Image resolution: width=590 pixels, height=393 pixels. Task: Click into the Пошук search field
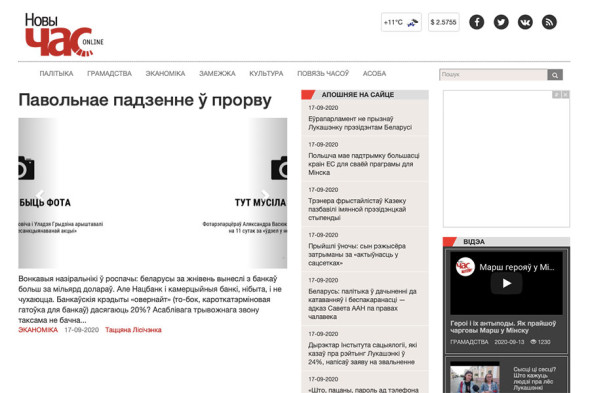pyautogui.click(x=493, y=75)
